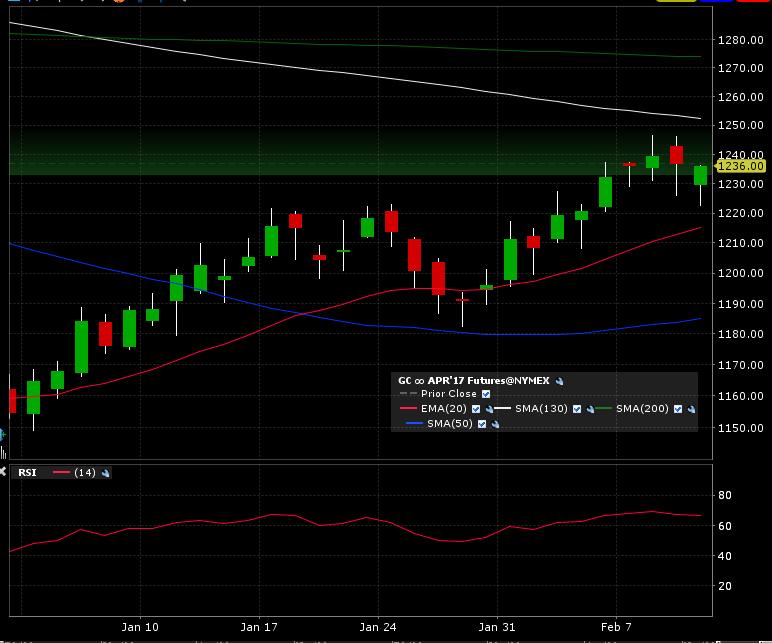Edit SMA(130) via its wrench icon
The height and width of the screenshot is (643, 772).
coord(590,409)
